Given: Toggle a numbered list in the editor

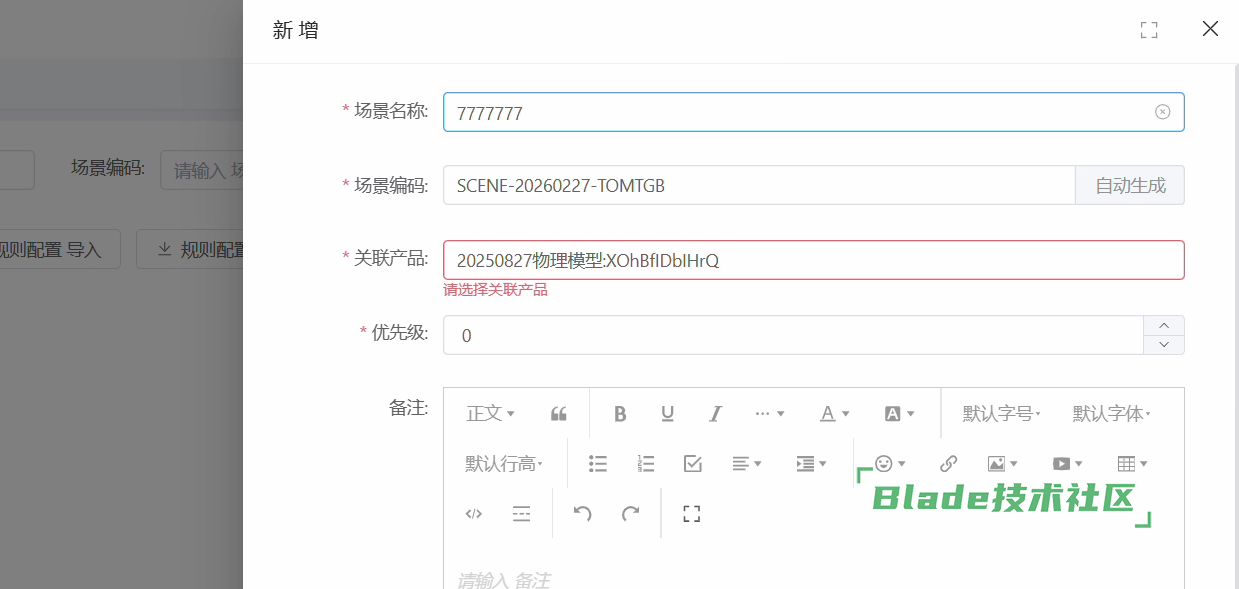Looking at the screenshot, I should pos(645,463).
